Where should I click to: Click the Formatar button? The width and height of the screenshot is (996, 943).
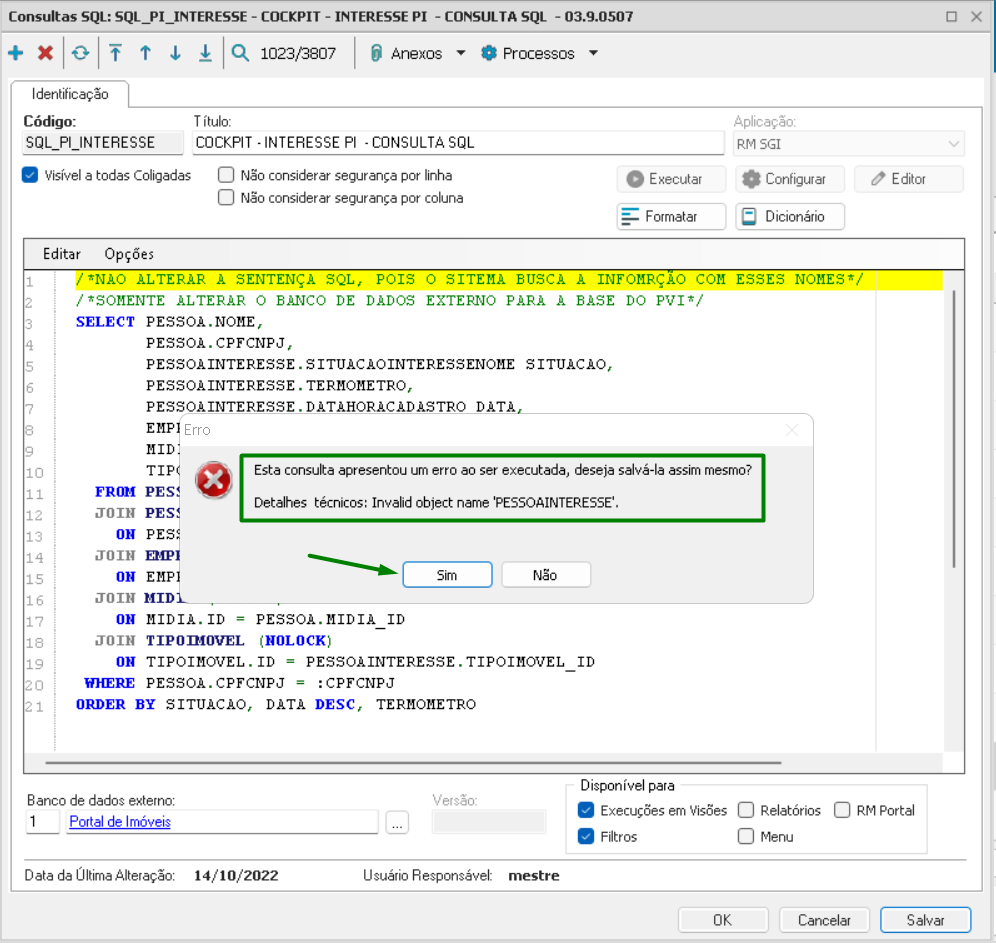pos(671,217)
